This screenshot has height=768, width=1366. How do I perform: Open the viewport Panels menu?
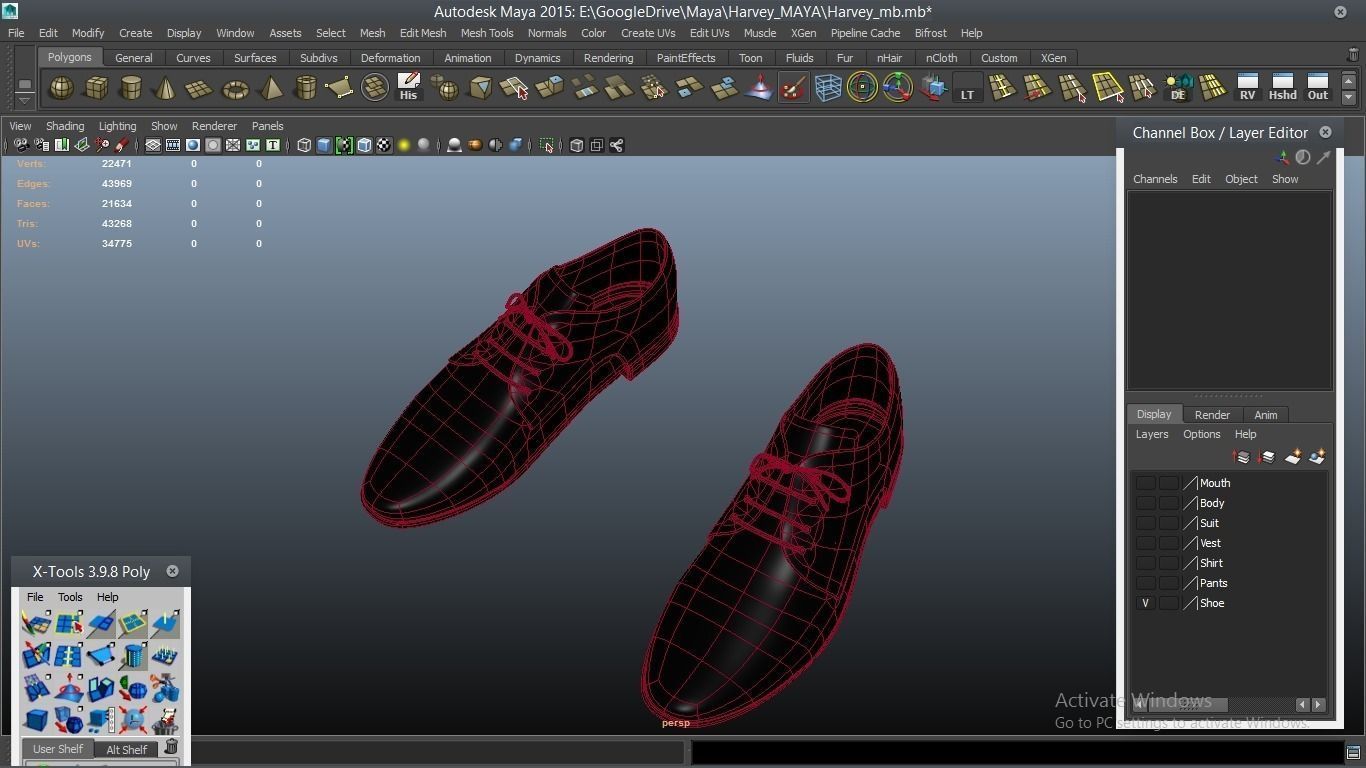point(267,126)
